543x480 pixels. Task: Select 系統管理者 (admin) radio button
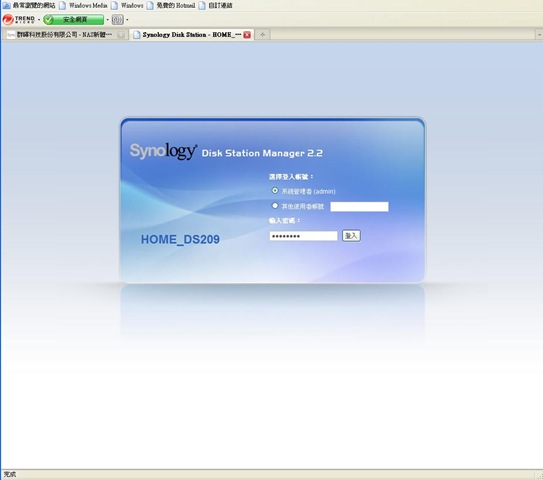click(x=275, y=190)
